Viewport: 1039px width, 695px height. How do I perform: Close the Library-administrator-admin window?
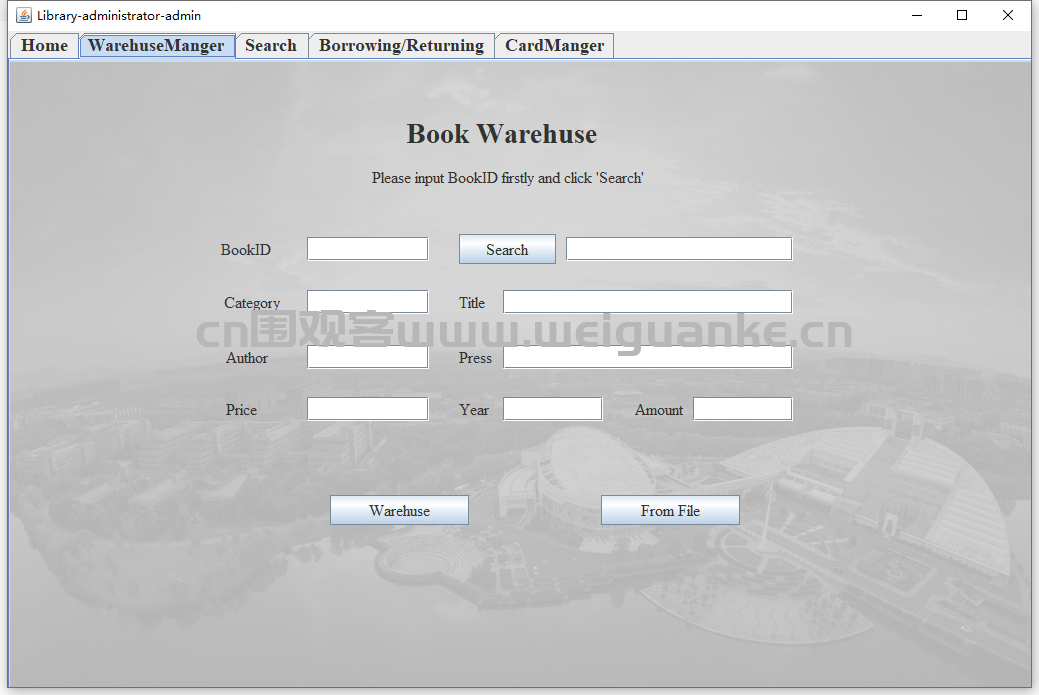coord(1008,15)
